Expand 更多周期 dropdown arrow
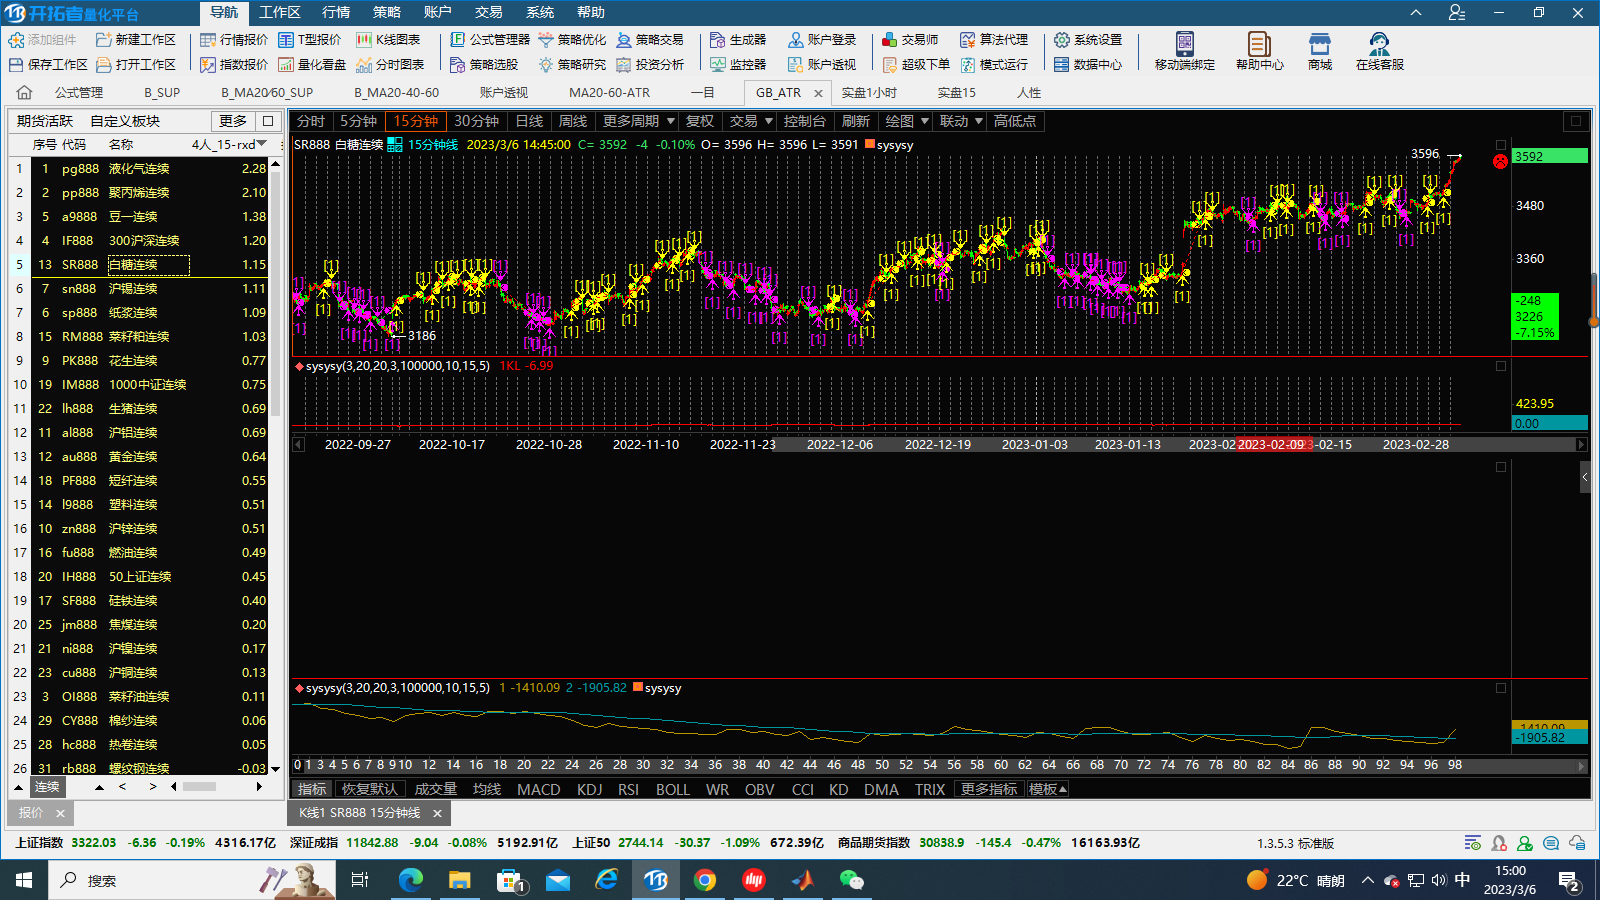The image size is (1600, 900). point(670,121)
